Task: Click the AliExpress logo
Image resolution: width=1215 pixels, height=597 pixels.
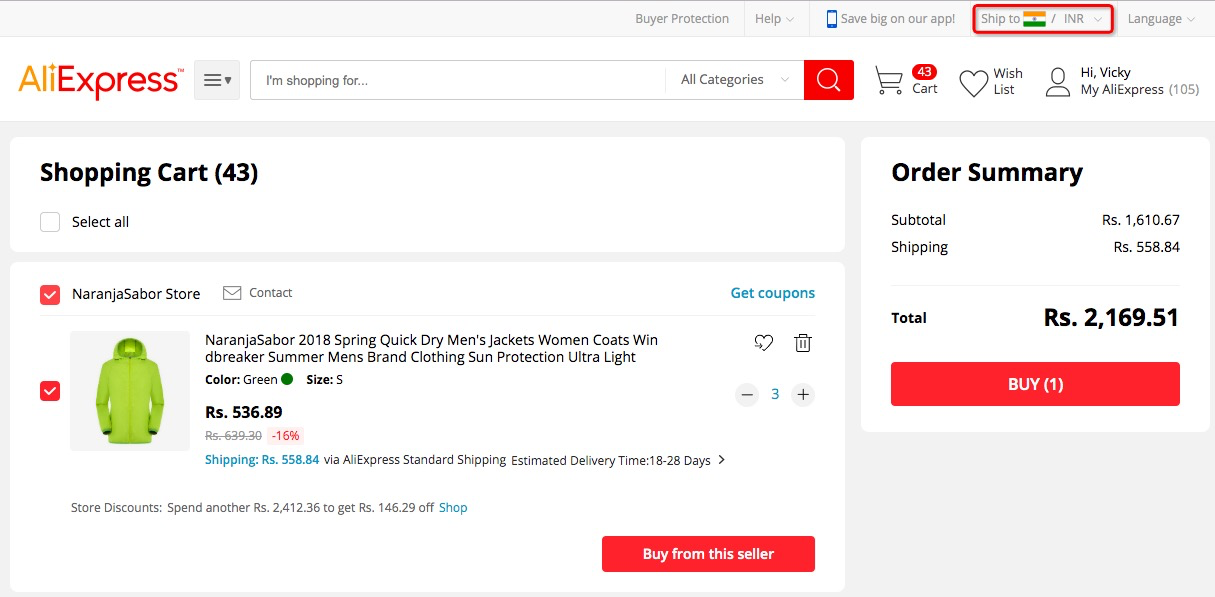Action: (100, 80)
